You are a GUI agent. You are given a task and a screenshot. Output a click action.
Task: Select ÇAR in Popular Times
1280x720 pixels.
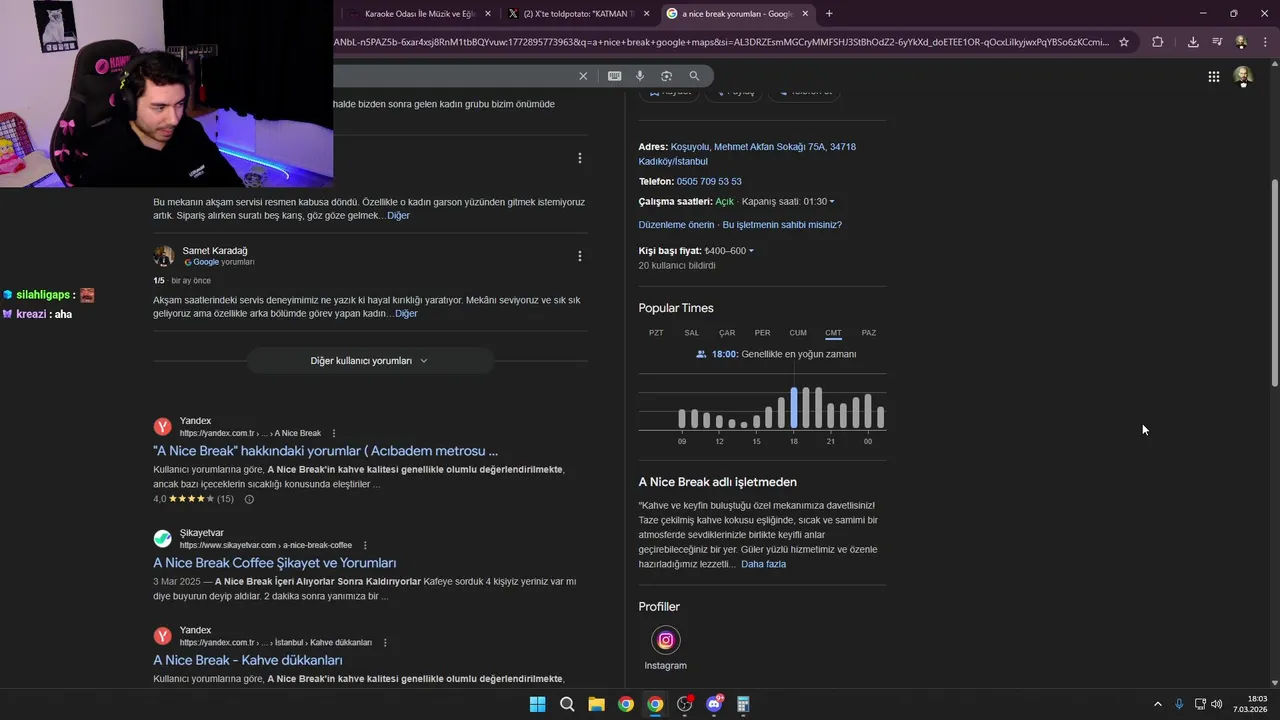[727, 333]
